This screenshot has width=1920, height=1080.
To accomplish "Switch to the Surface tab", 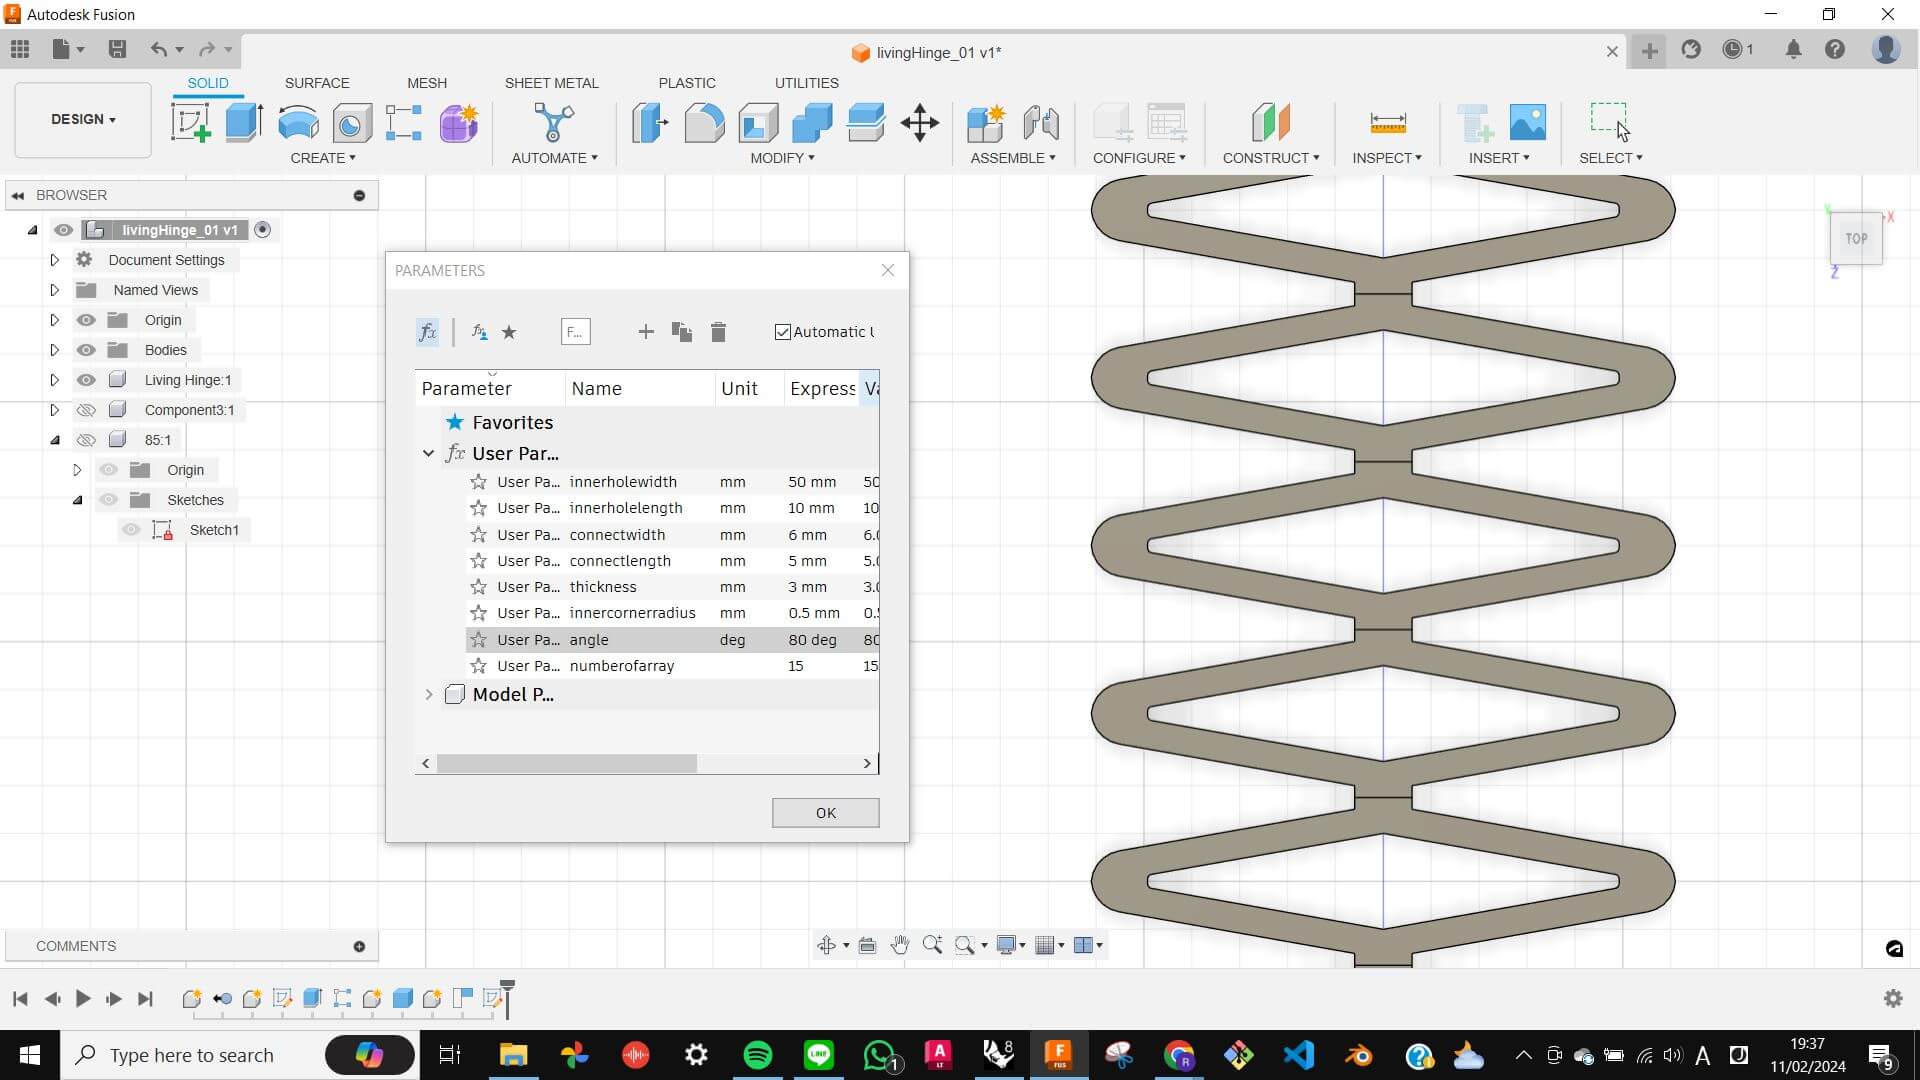I will tap(316, 82).
